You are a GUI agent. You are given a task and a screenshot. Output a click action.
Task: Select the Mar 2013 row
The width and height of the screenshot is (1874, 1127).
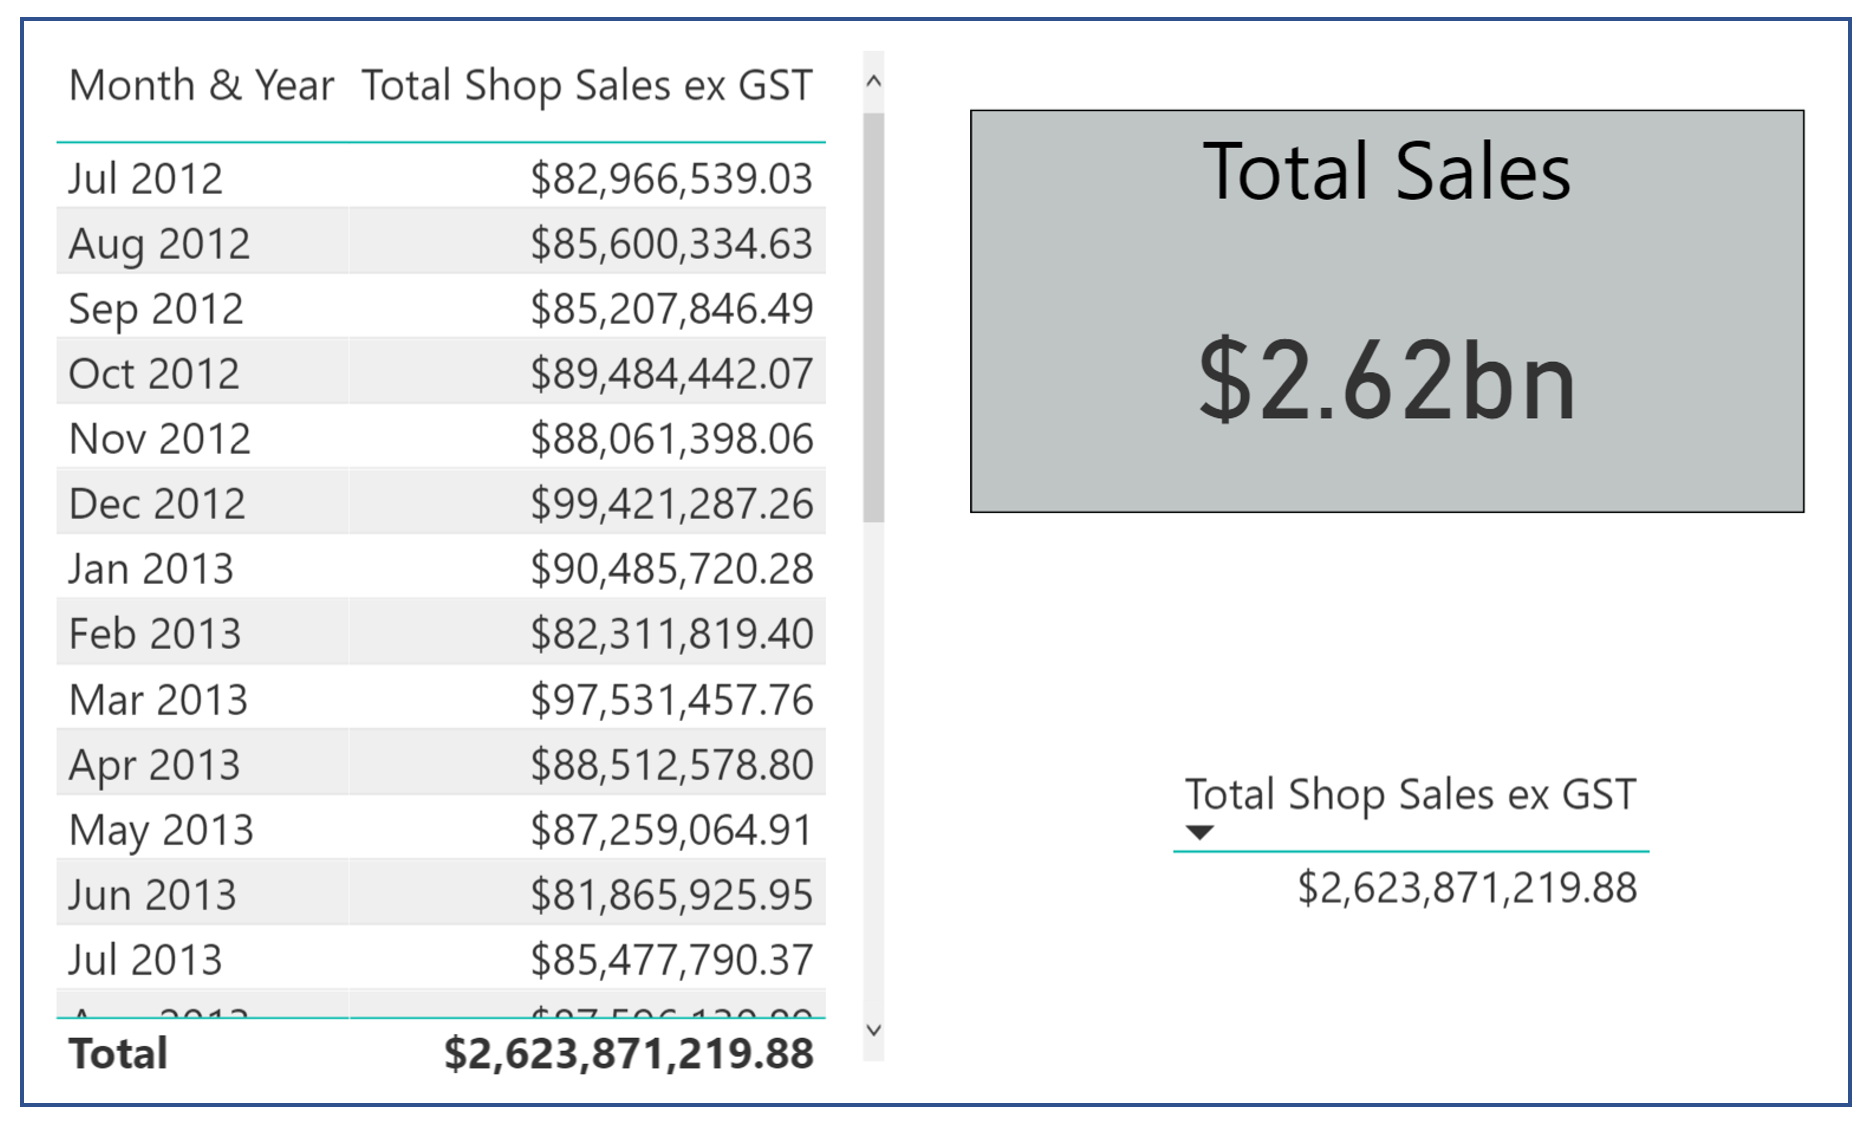point(441,699)
